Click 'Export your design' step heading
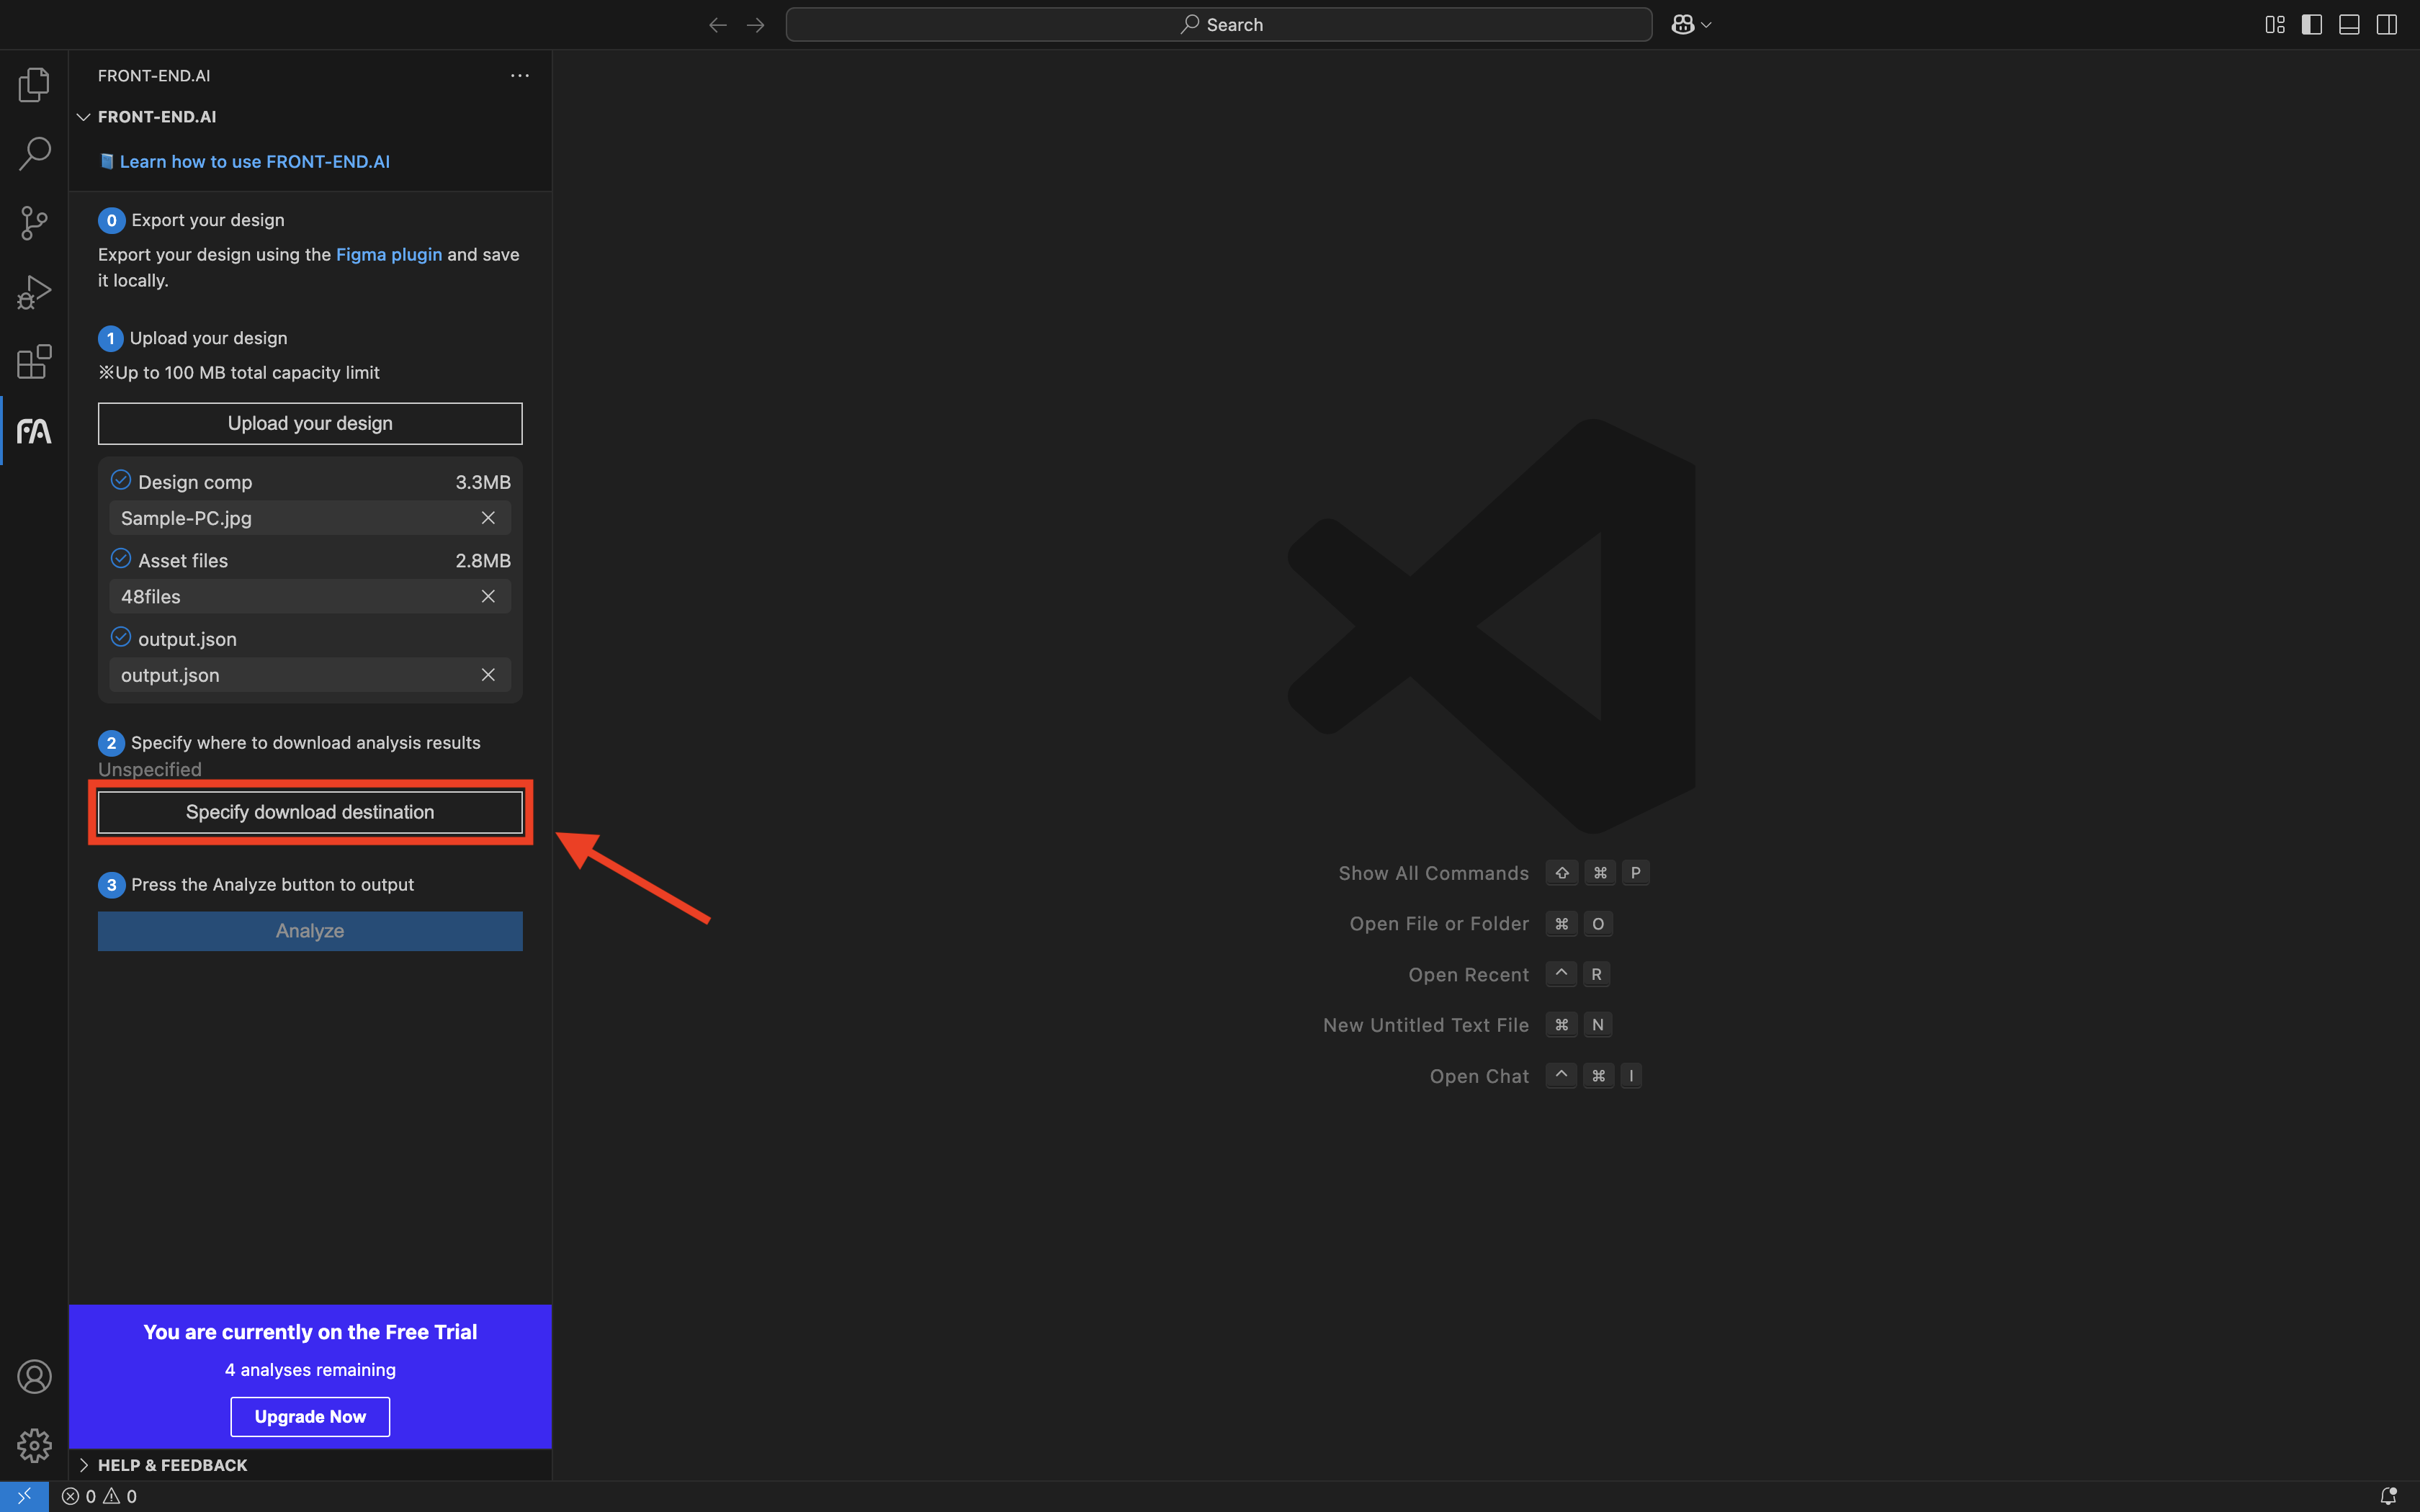The height and width of the screenshot is (1512, 2420). pos(208,220)
